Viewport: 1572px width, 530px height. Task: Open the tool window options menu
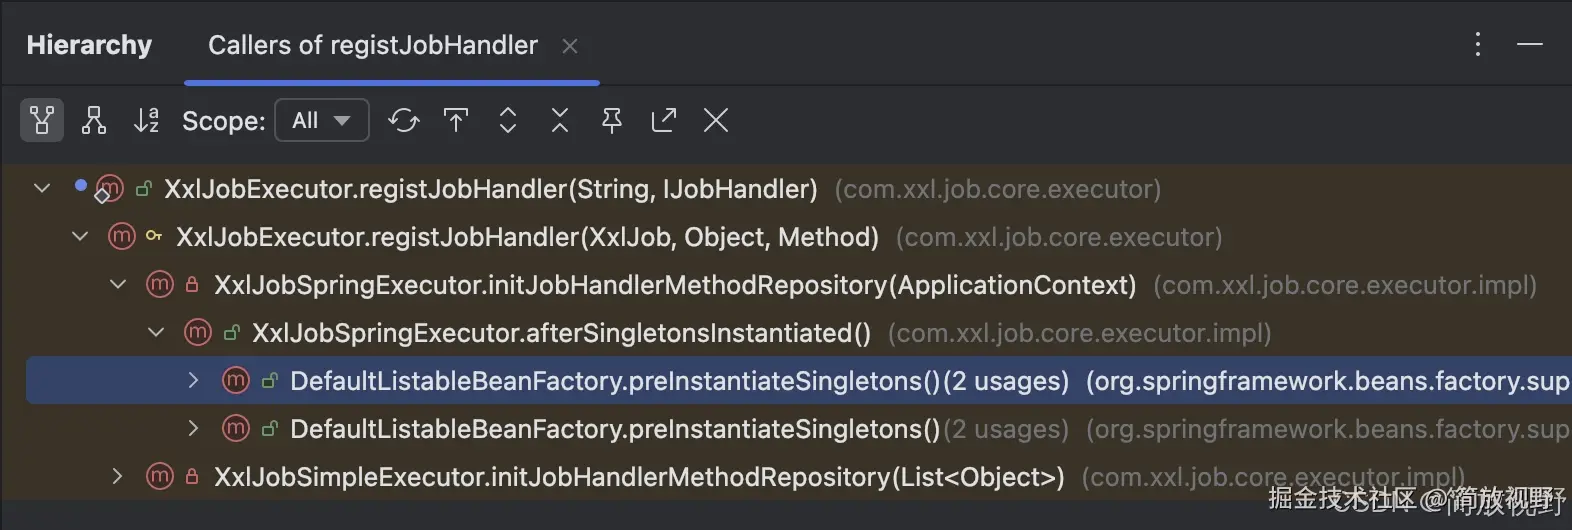1477,44
